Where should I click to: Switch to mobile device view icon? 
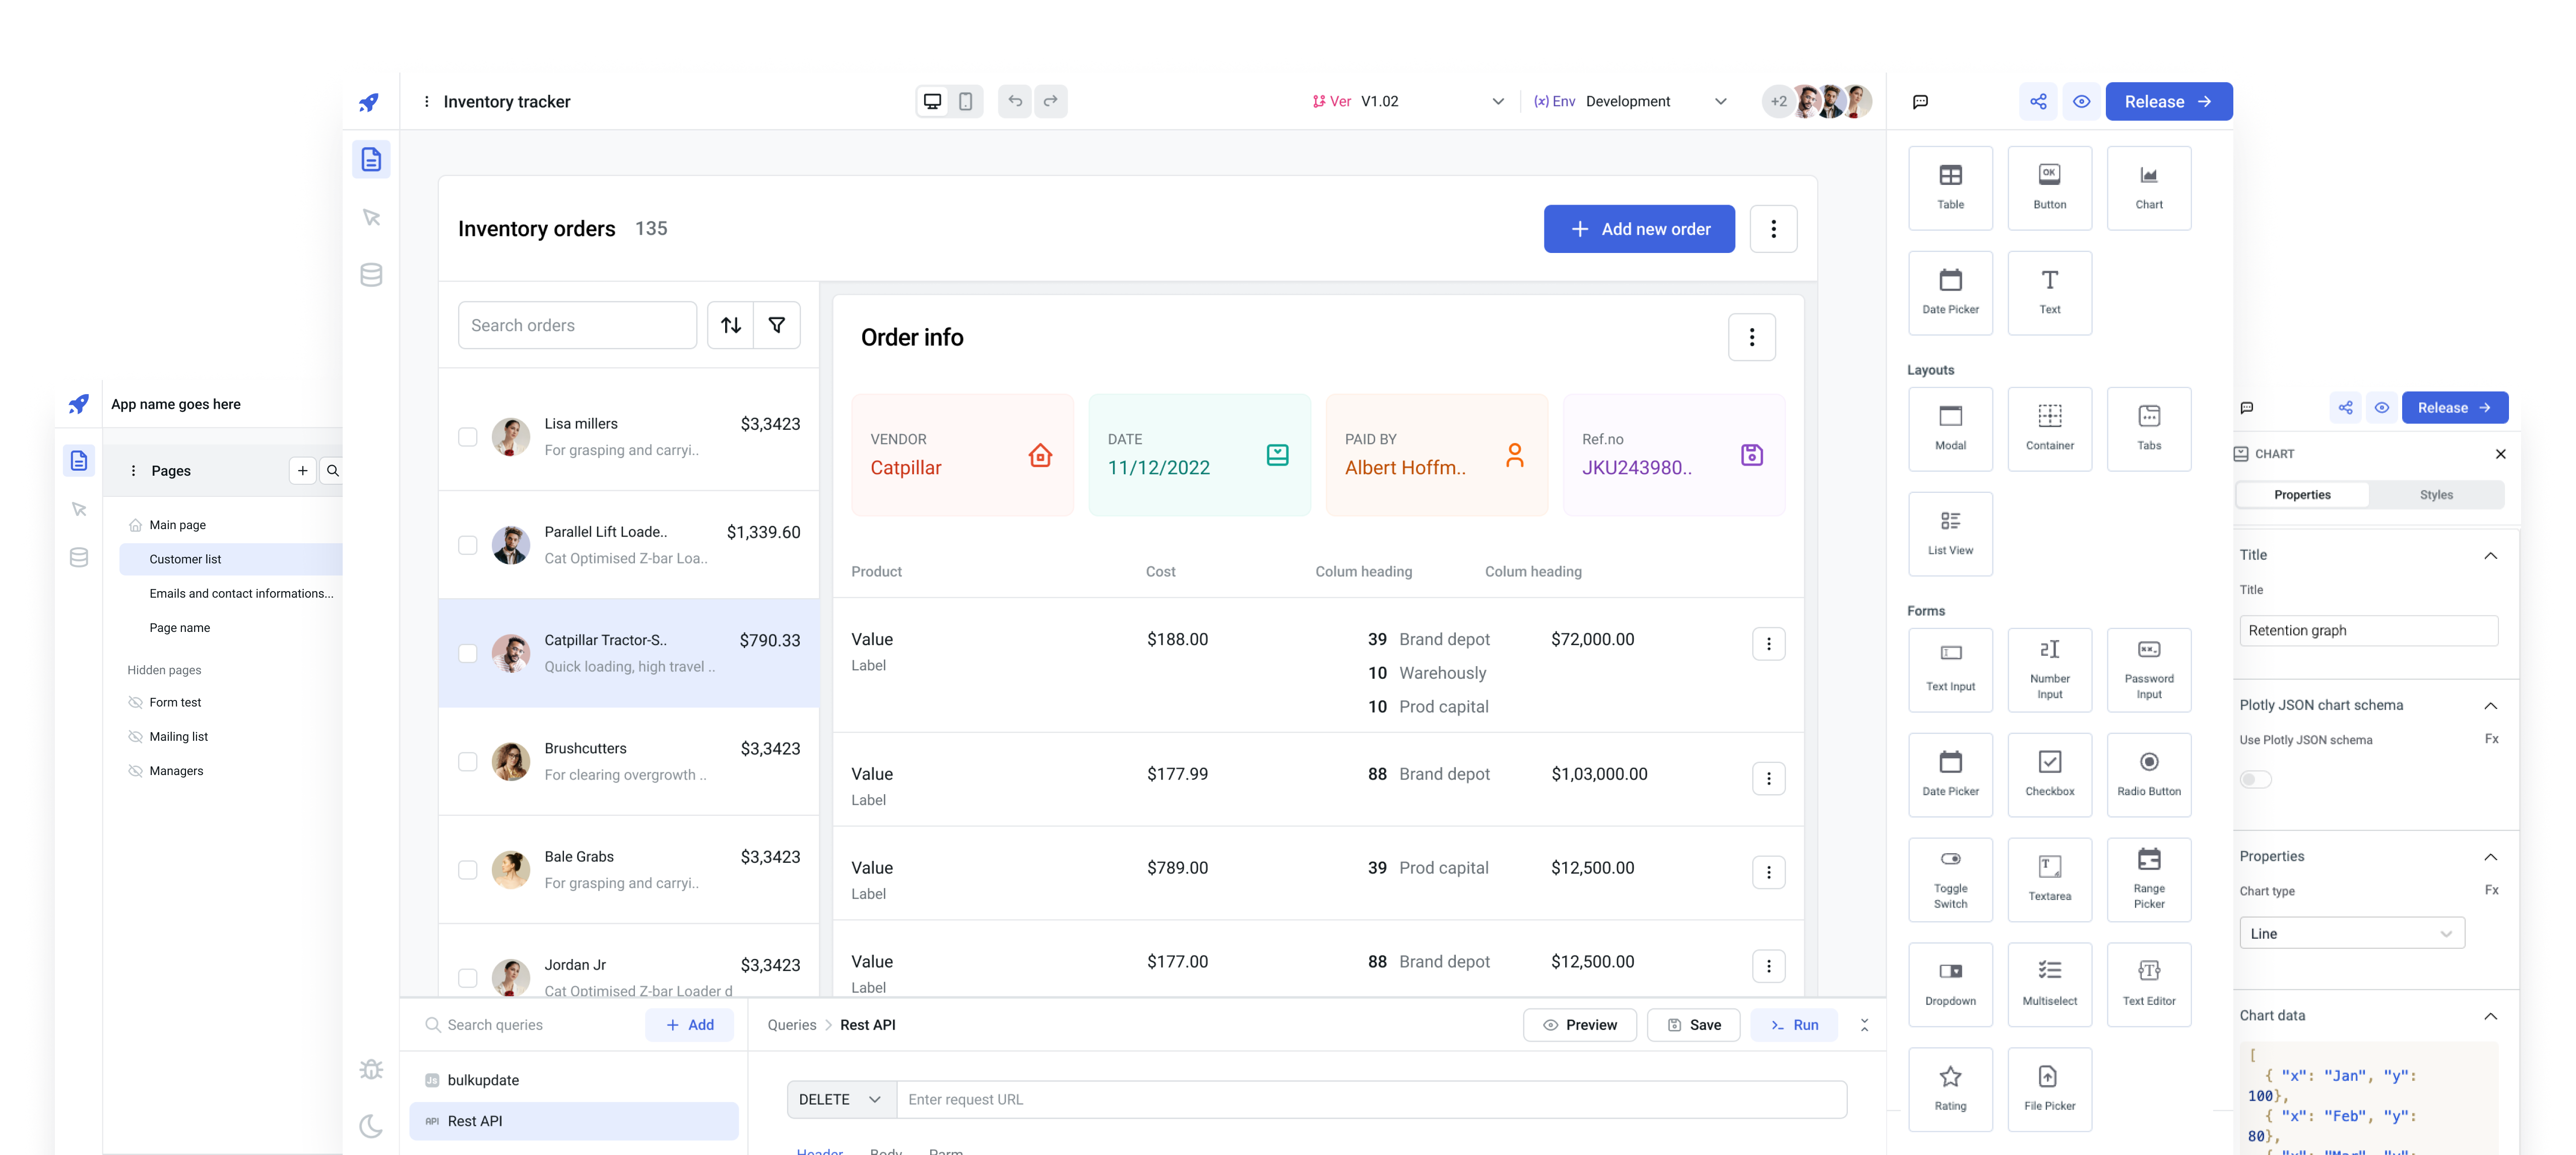[965, 101]
